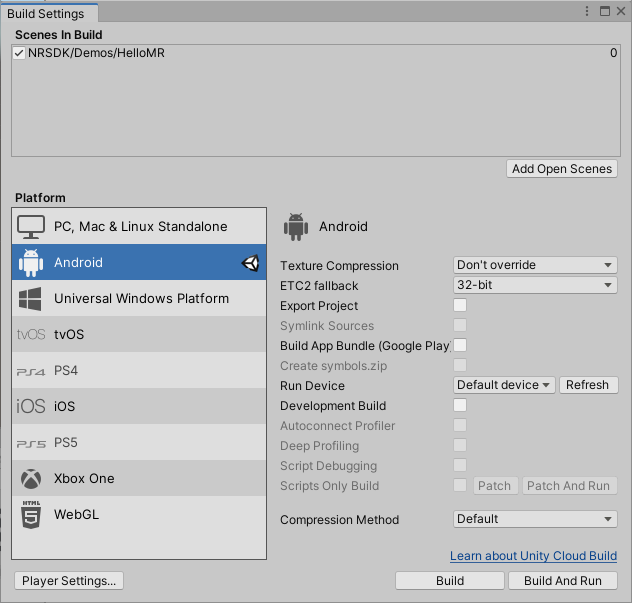The height and width of the screenshot is (603, 632).
Task: Click the Patch button
Action: click(495, 486)
